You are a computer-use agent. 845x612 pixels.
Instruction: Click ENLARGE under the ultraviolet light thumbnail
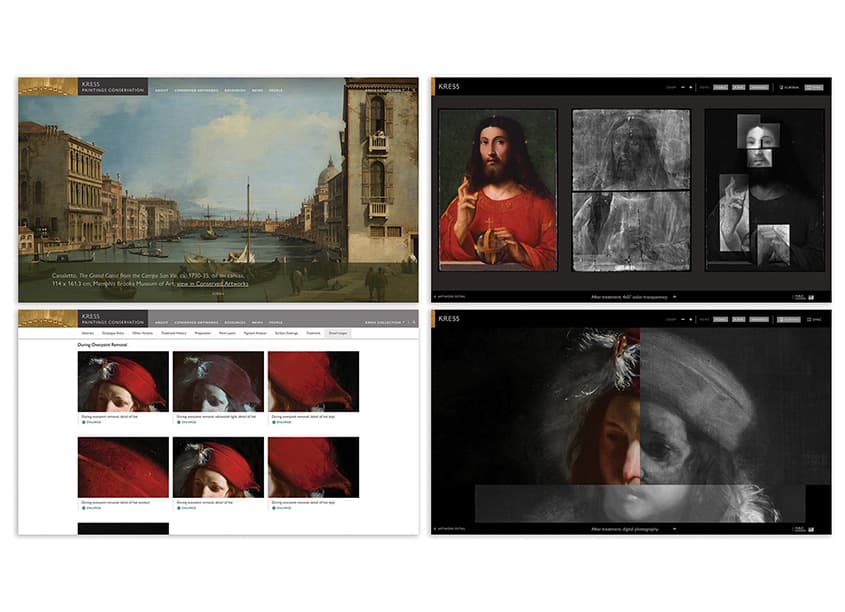point(187,422)
